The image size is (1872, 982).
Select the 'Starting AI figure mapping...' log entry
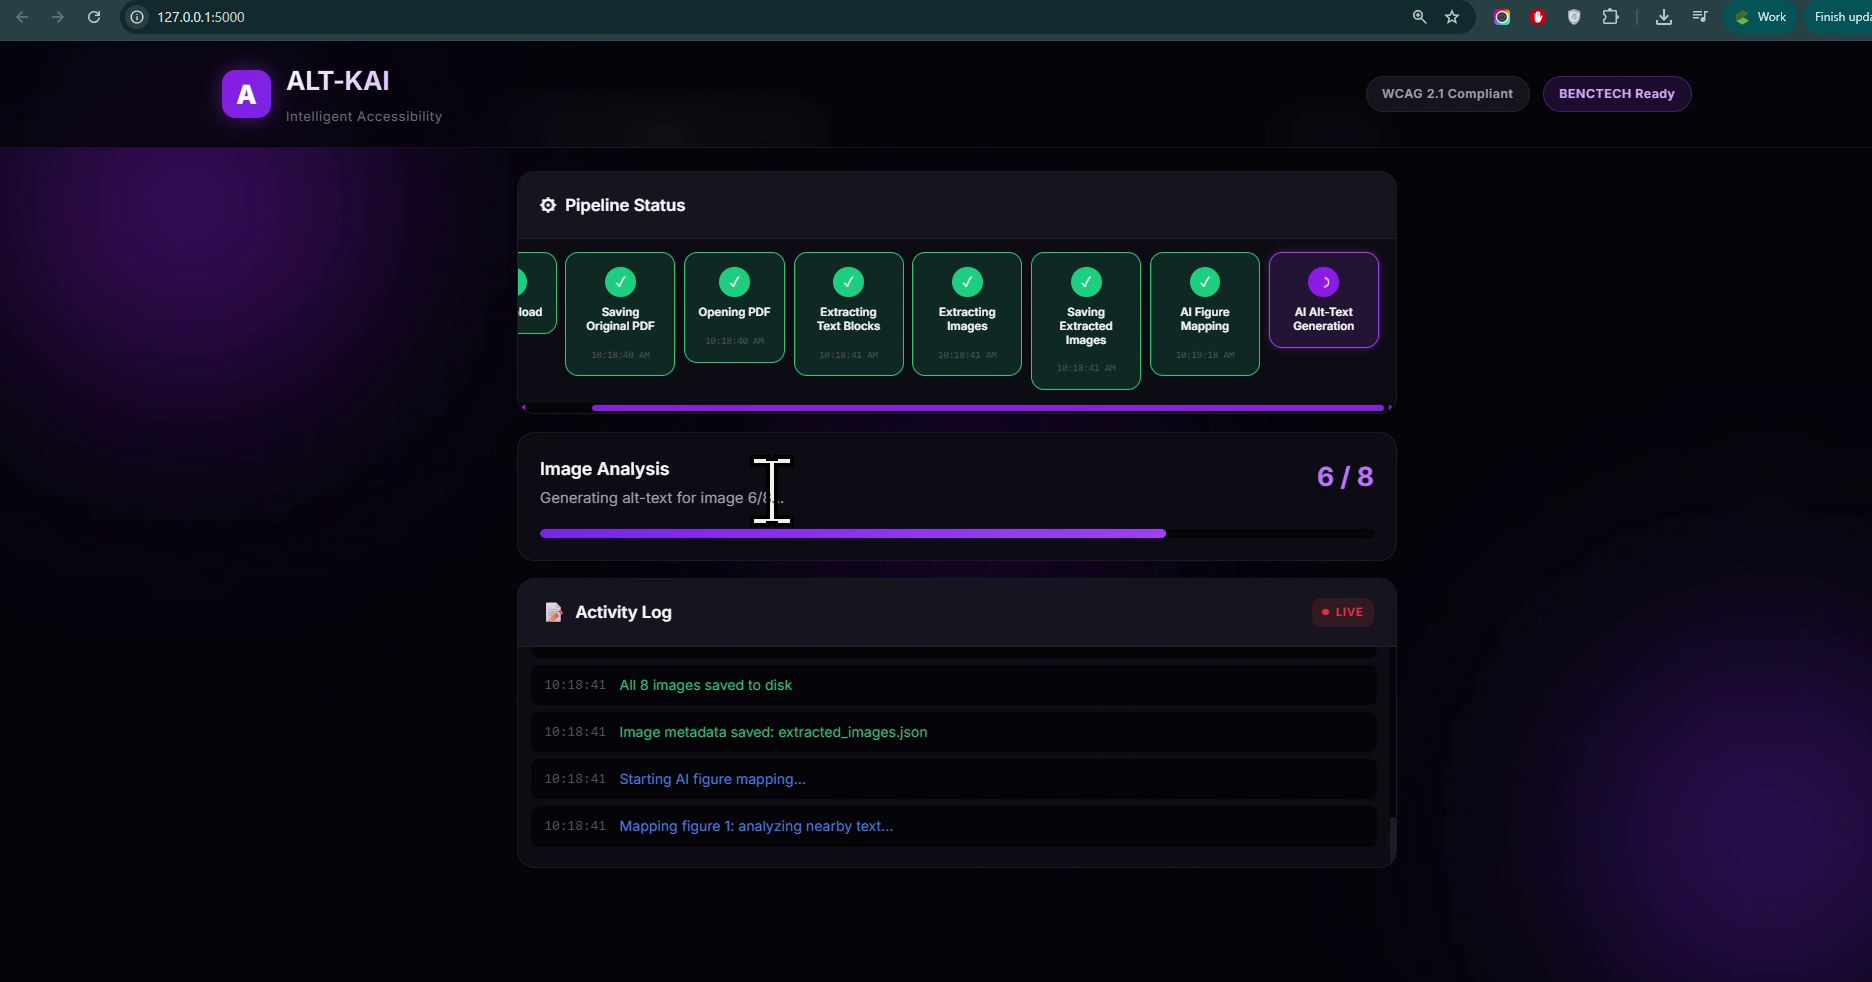click(712, 779)
